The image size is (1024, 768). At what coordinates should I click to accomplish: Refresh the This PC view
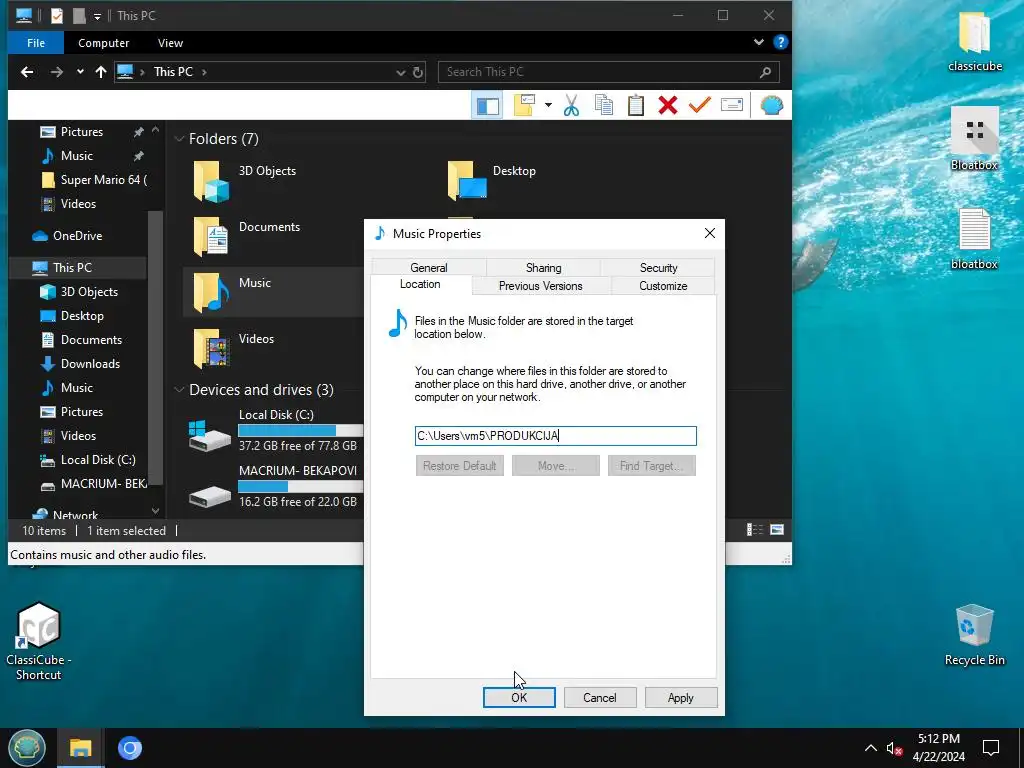click(x=418, y=72)
